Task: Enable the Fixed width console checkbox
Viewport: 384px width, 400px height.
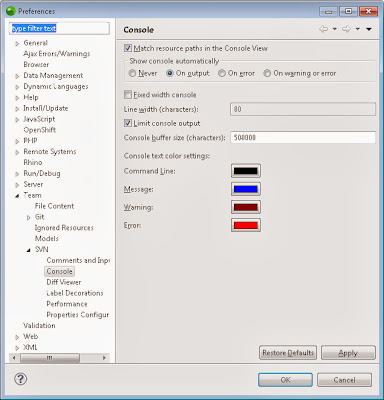Action: [128, 95]
